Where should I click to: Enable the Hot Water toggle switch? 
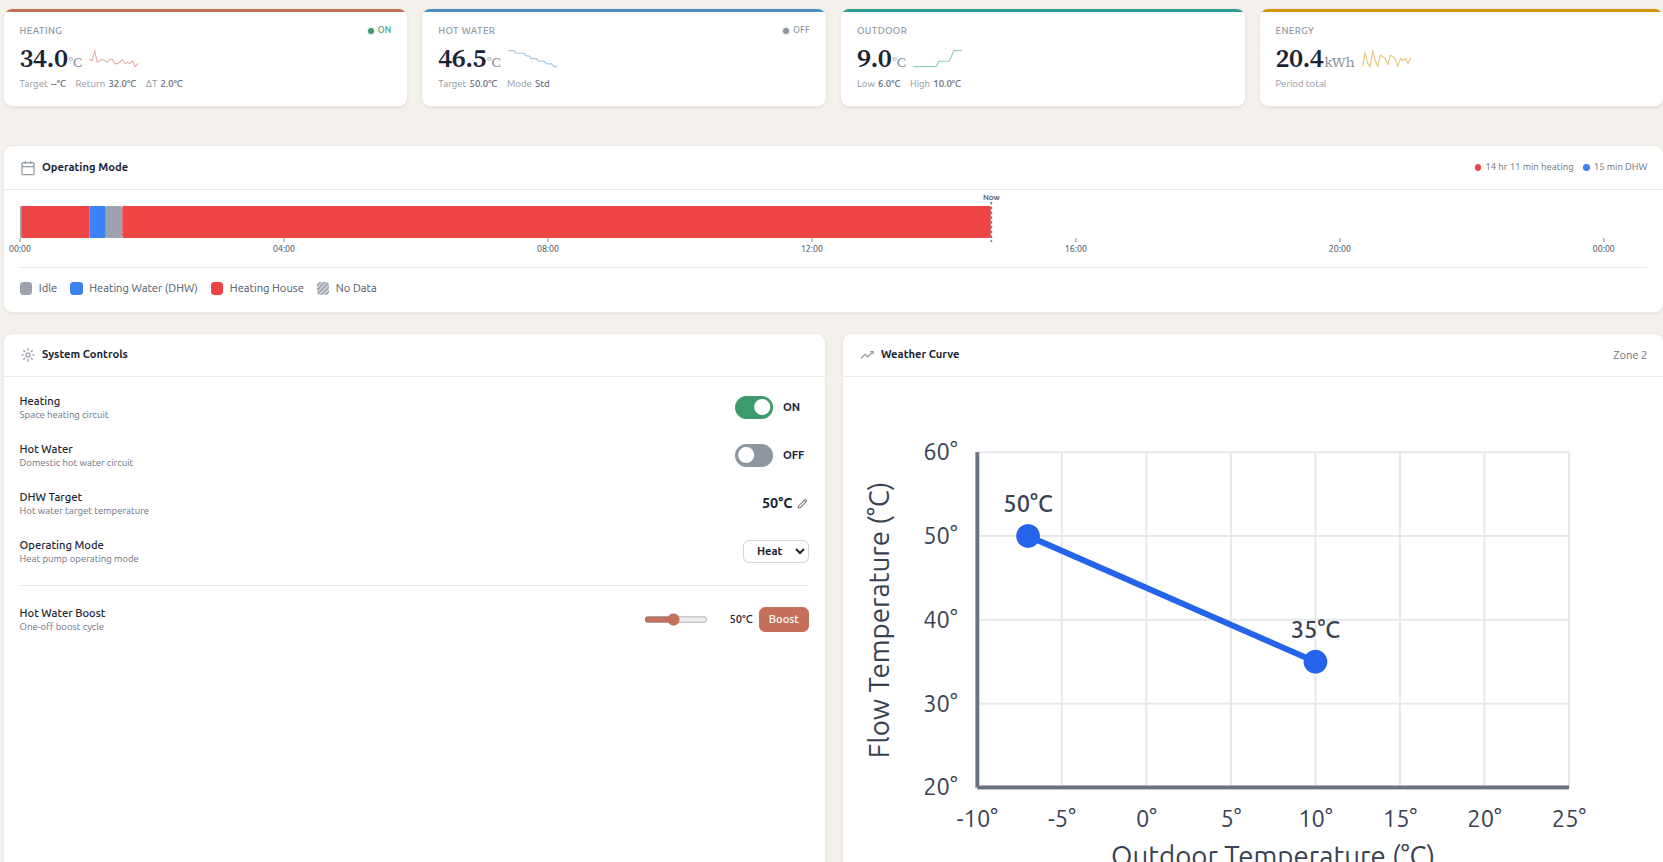[x=754, y=456]
